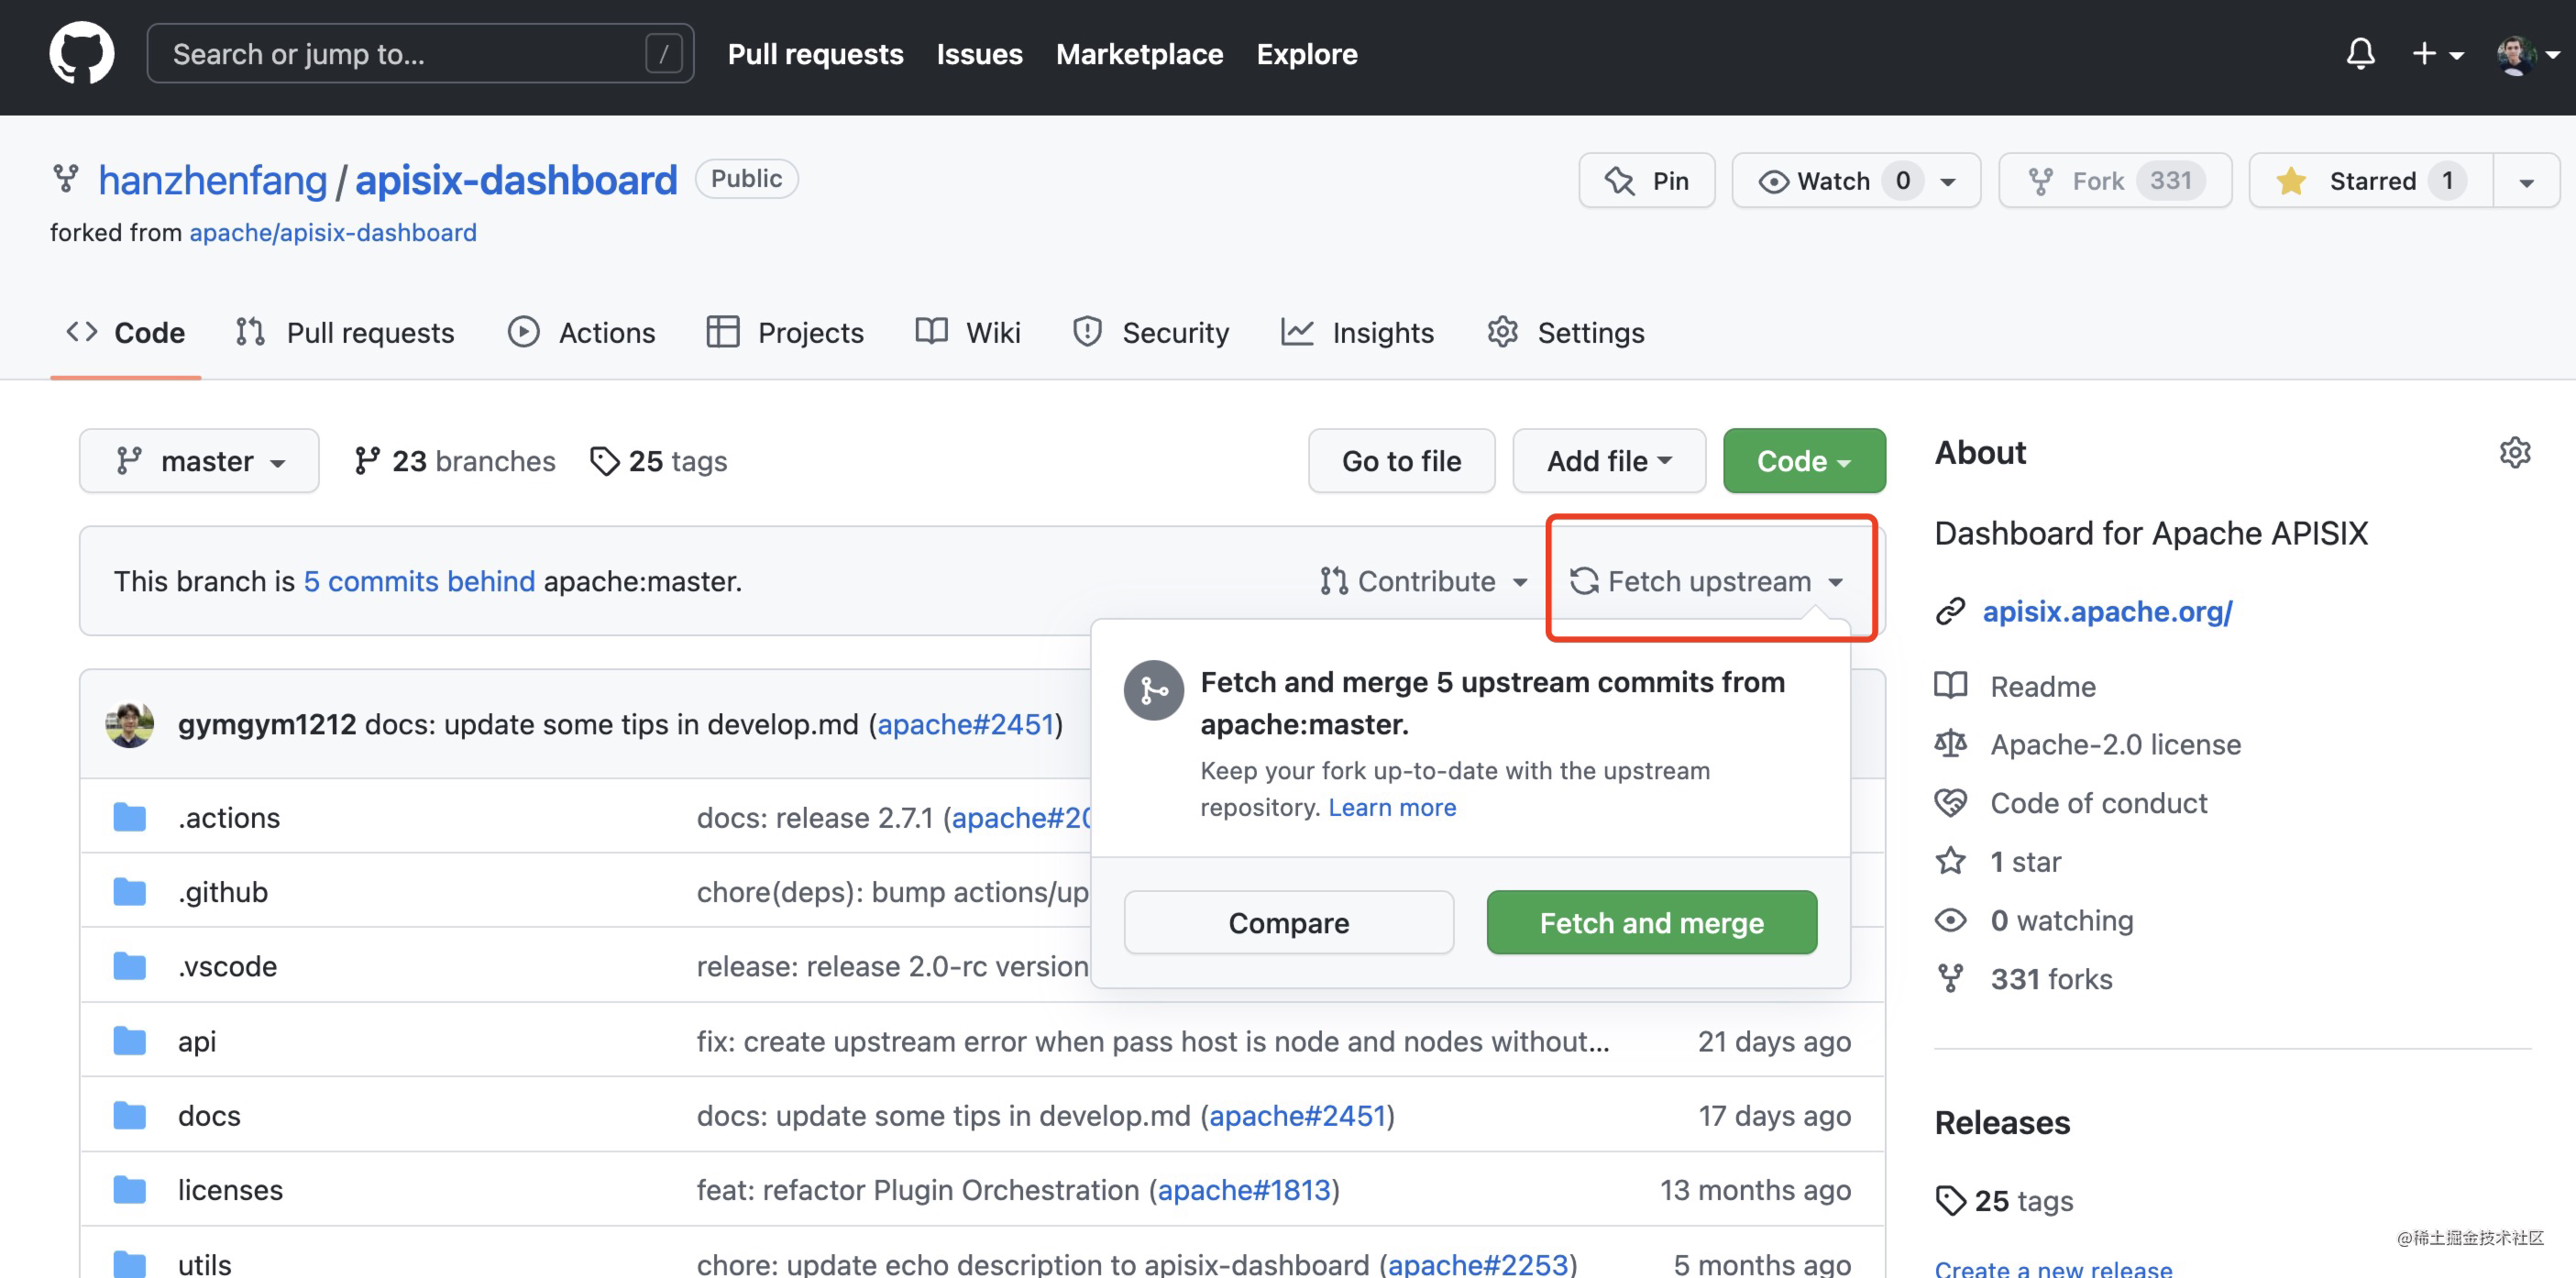Click the GitHub Octocat logo
The image size is (2576, 1278).
(x=81, y=54)
